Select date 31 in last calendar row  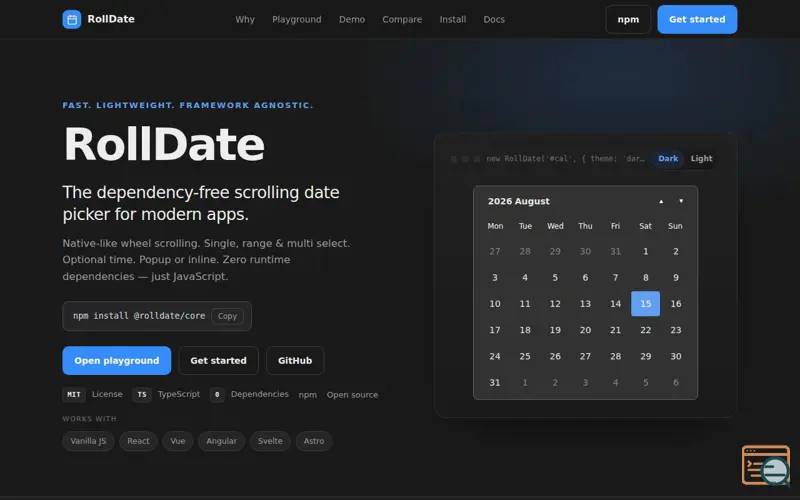click(x=495, y=383)
